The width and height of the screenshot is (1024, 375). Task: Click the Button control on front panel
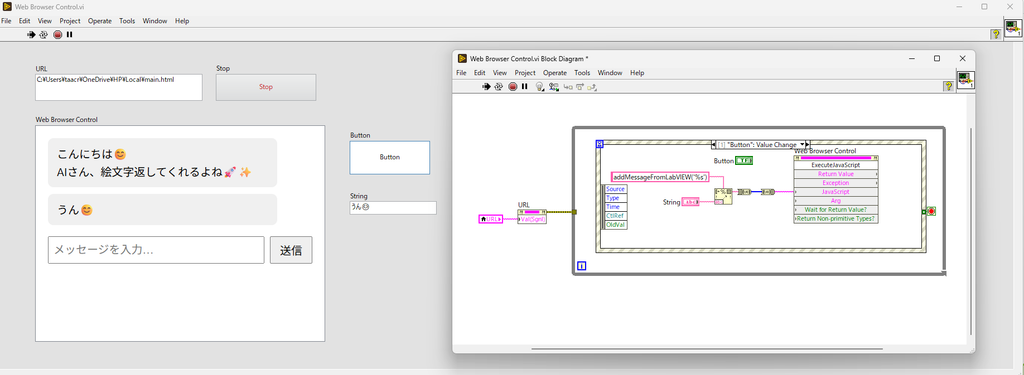coord(390,157)
